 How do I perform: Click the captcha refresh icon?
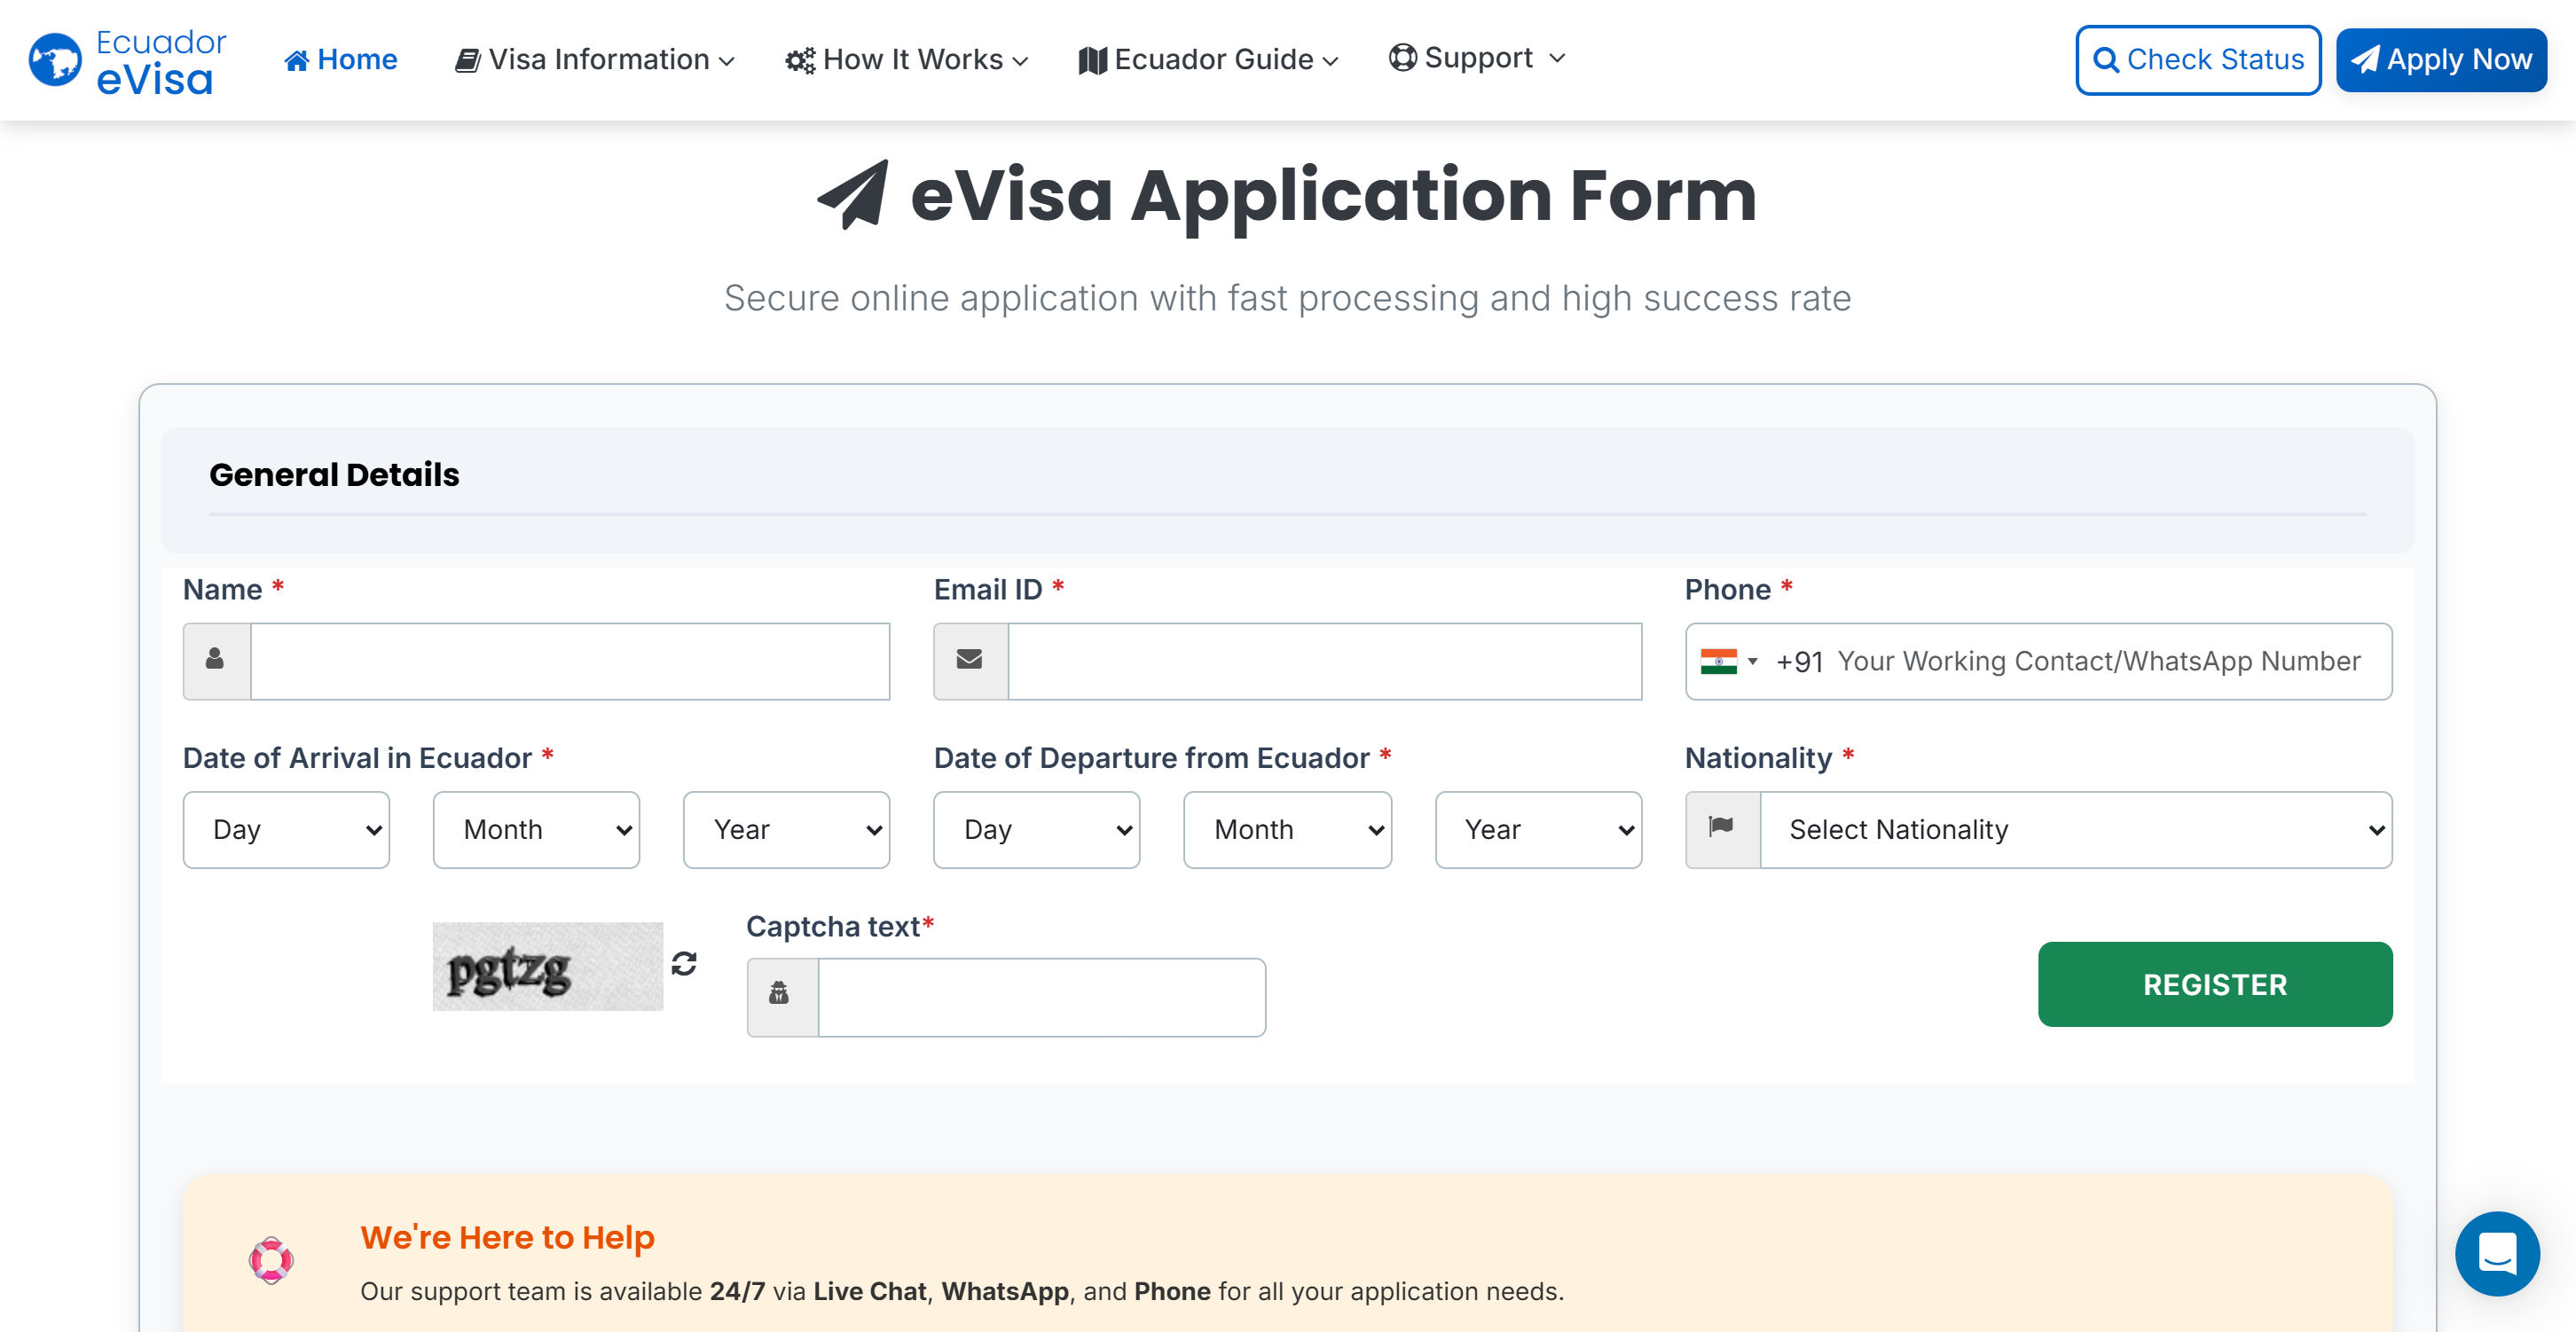(684, 963)
